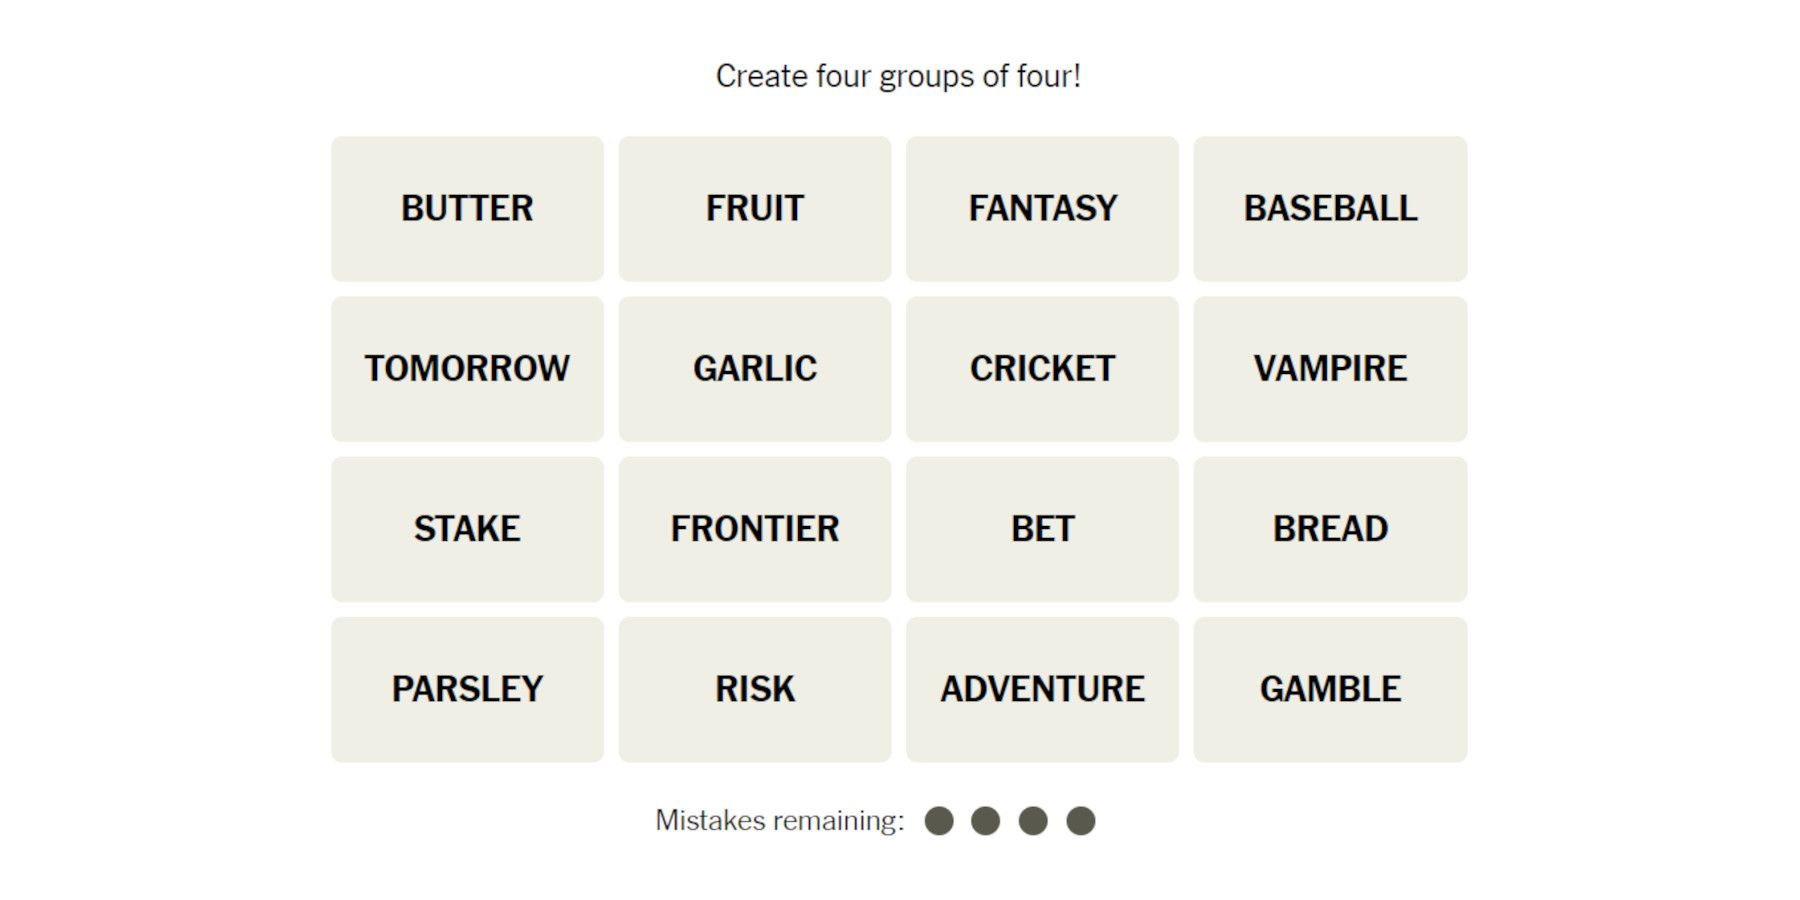The width and height of the screenshot is (1800, 900).
Task: Choose the PARSLEY word tile
Action: click(x=467, y=689)
